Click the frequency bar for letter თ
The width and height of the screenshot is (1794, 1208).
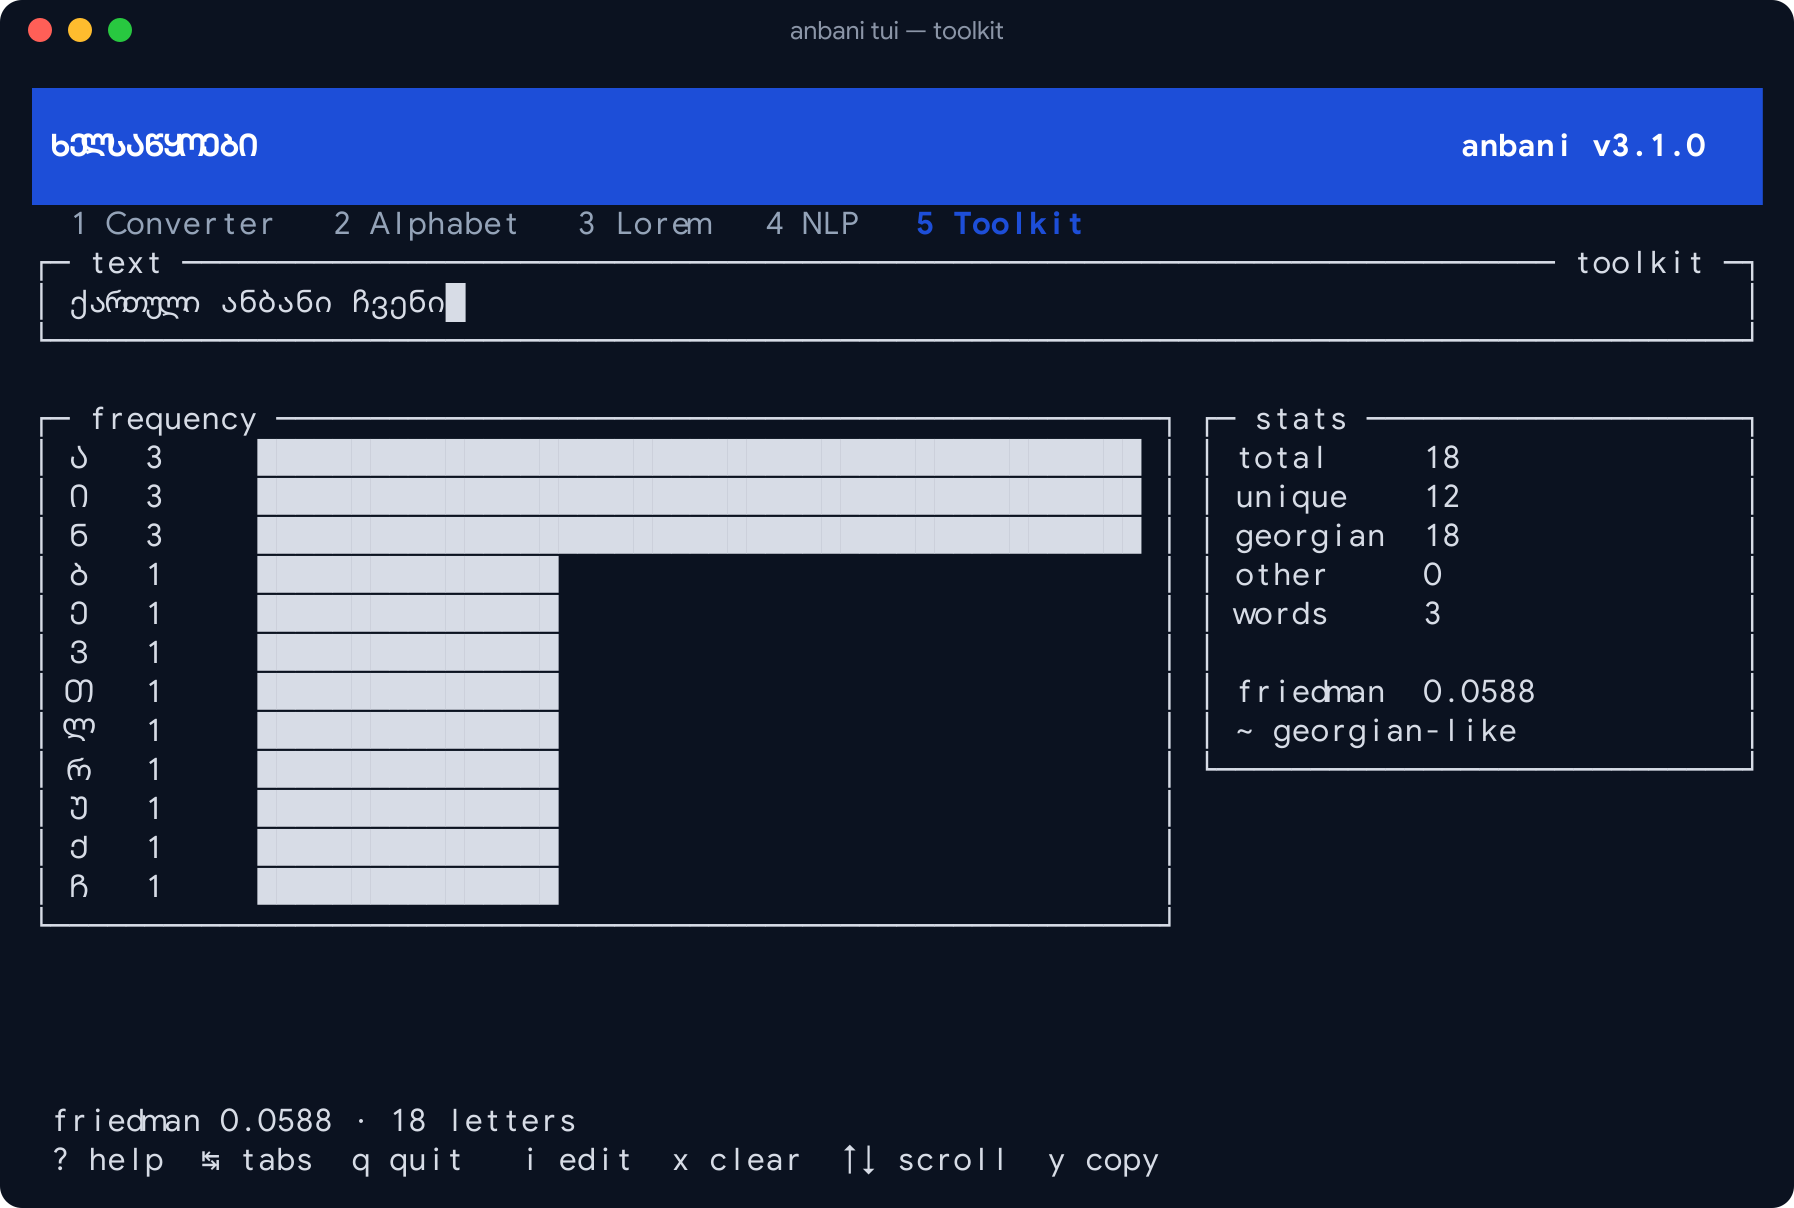(x=408, y=692)
